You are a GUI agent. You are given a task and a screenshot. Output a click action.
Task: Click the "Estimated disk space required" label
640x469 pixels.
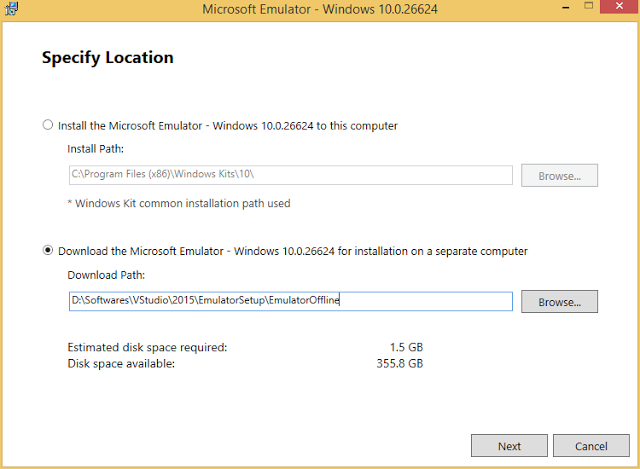[x=147, y=347]
